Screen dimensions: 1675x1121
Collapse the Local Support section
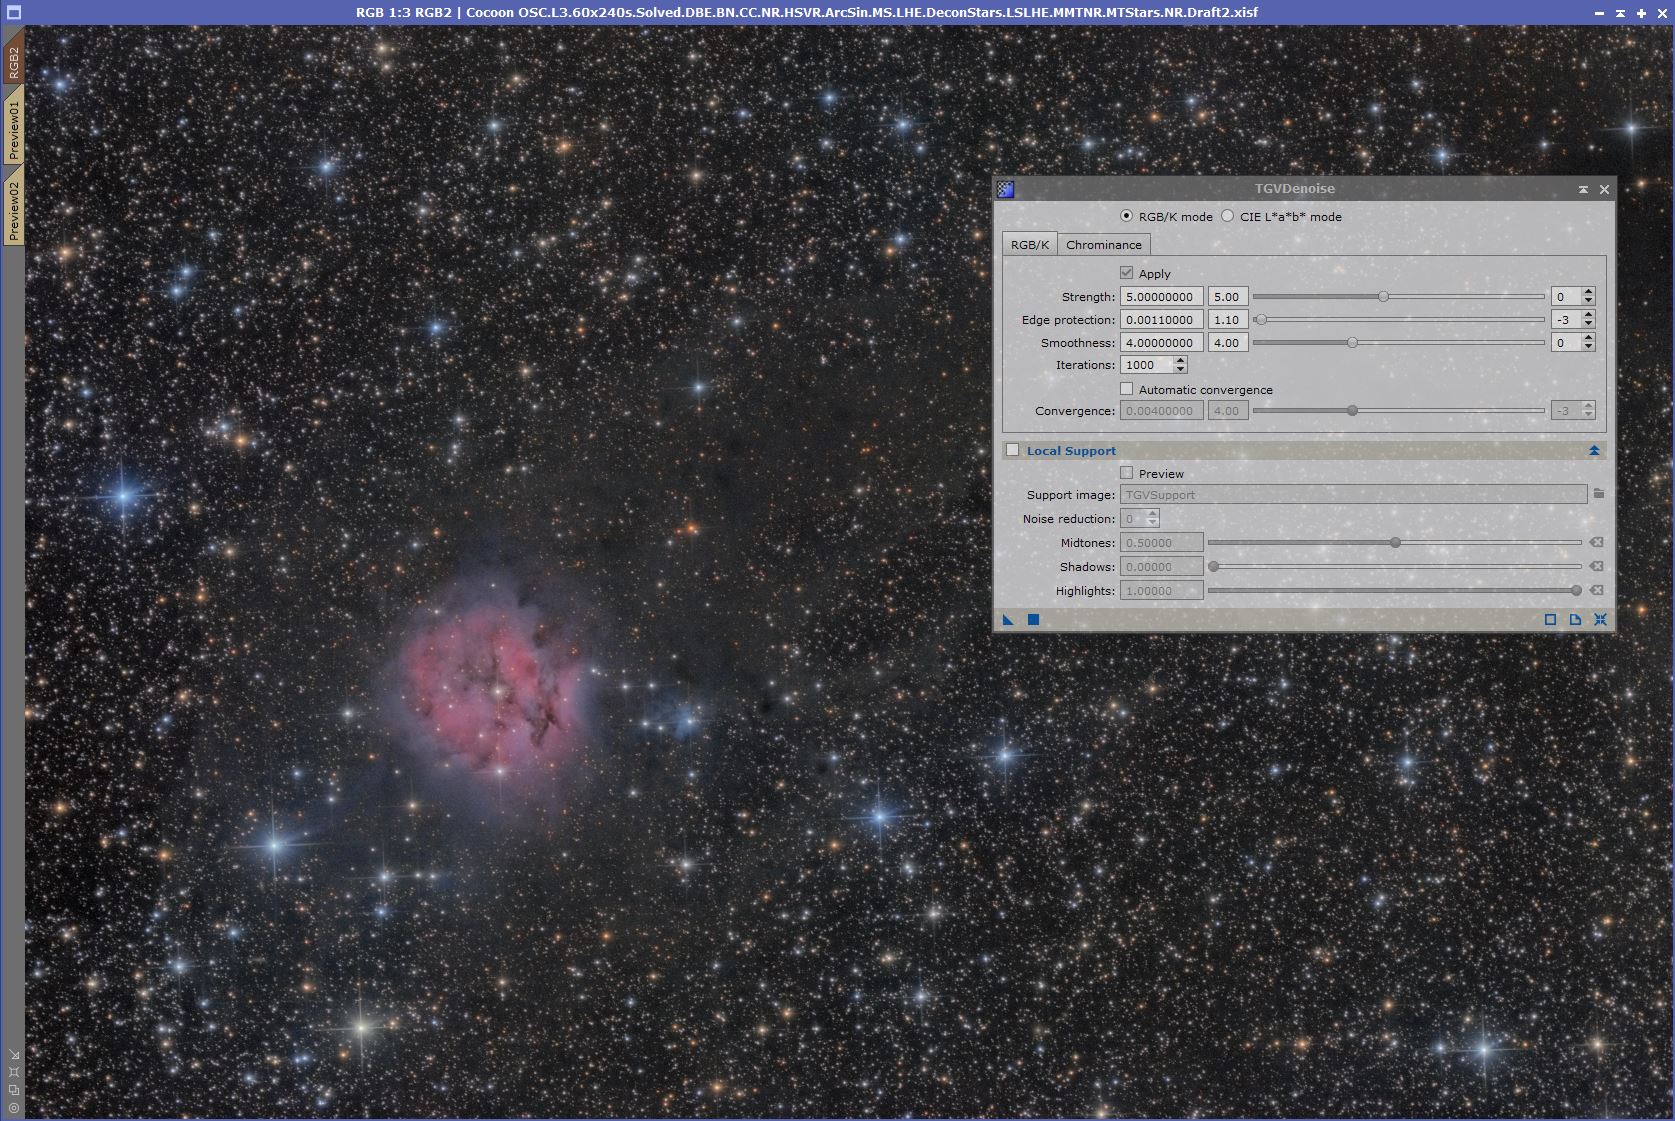click(x=1594, y=451)
